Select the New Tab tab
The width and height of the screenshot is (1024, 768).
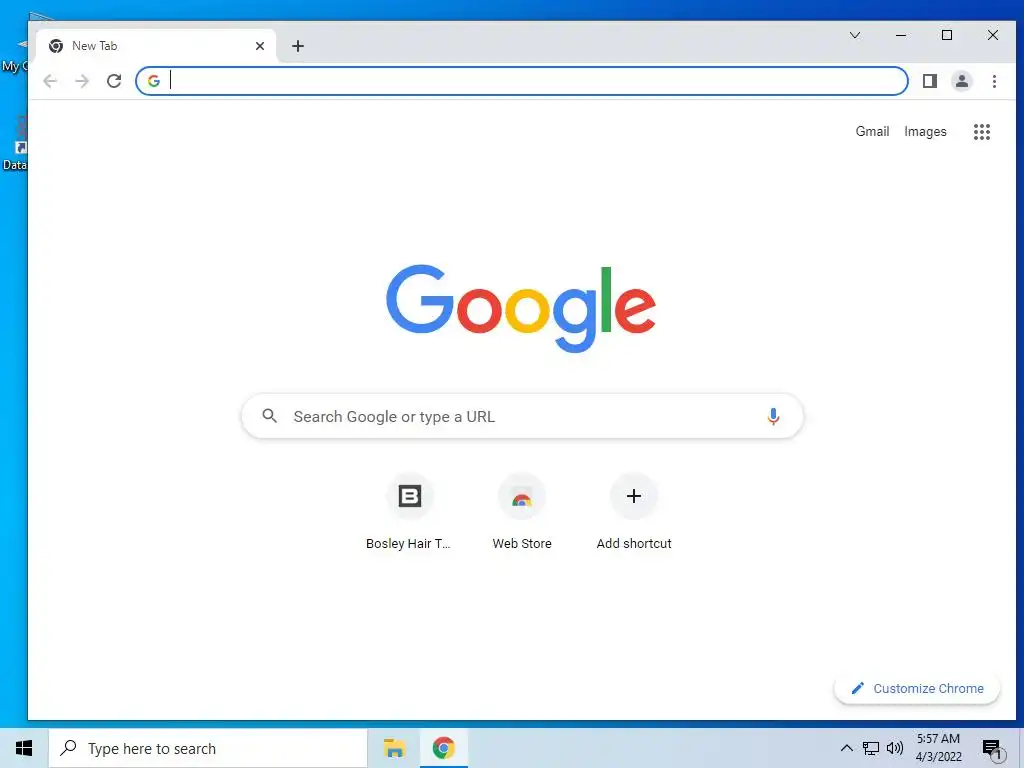coord(156,46)
